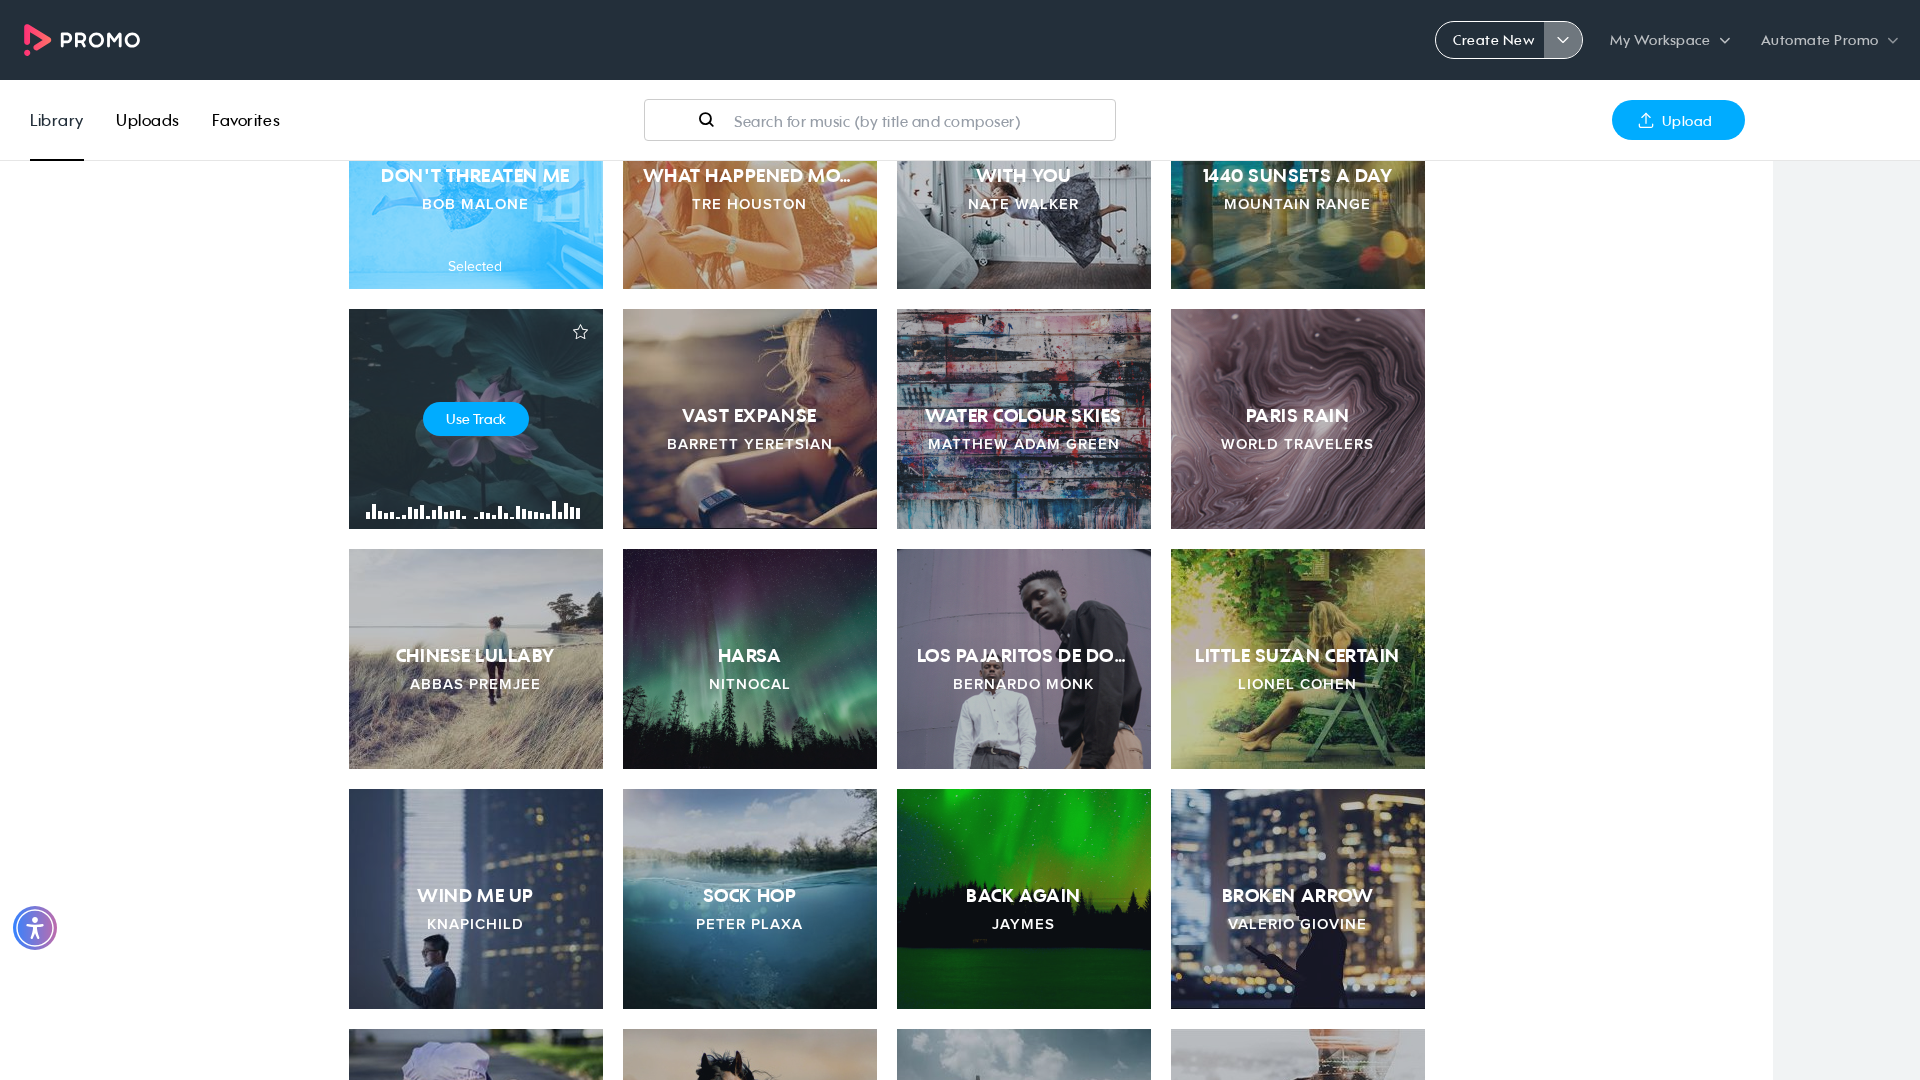Screen dimensions: 1920x1080
Task: Expand the Automate Promo menu
Action: point(1829,40)
